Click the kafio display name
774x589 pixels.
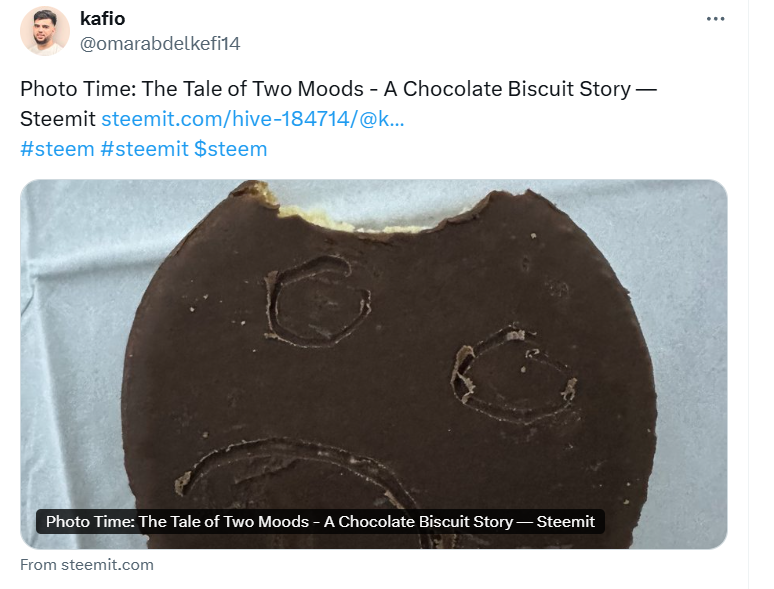pyautogui.click(x=102, y=19)
